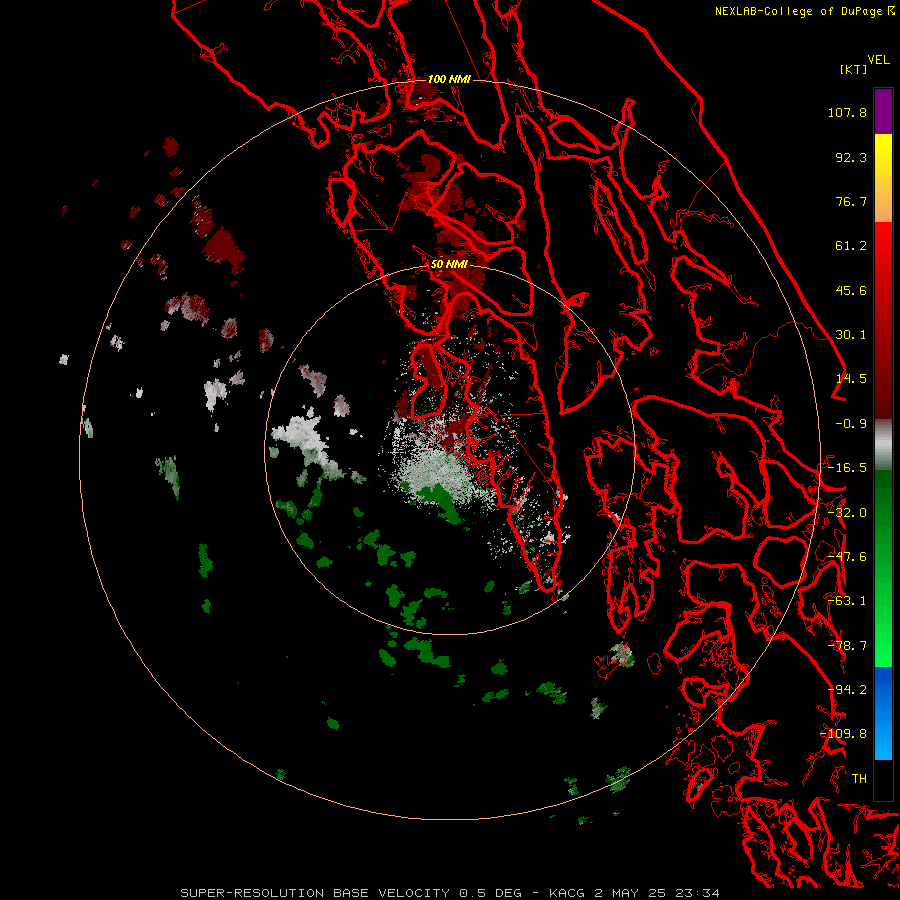Click the [KT] units label
This screenshot has width=900, height=900.
[x=854, y=69]
